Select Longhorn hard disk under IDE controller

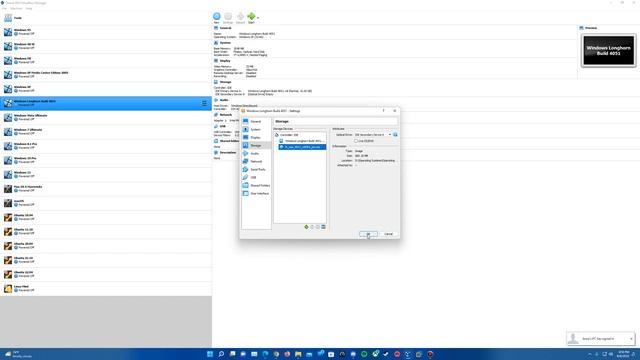(x=302, y=141)
